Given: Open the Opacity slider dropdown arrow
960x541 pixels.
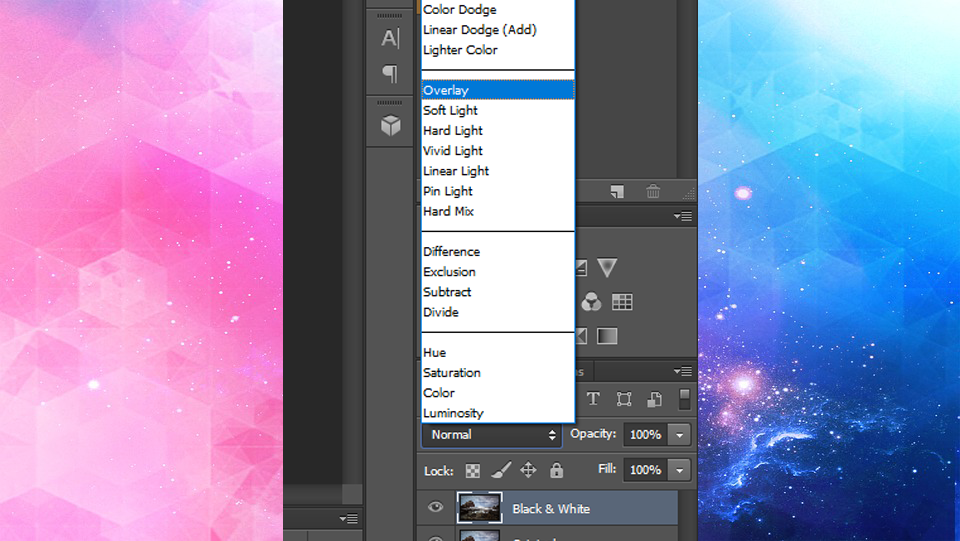Looking at the screenshot, I should click(x=680, y=435).
